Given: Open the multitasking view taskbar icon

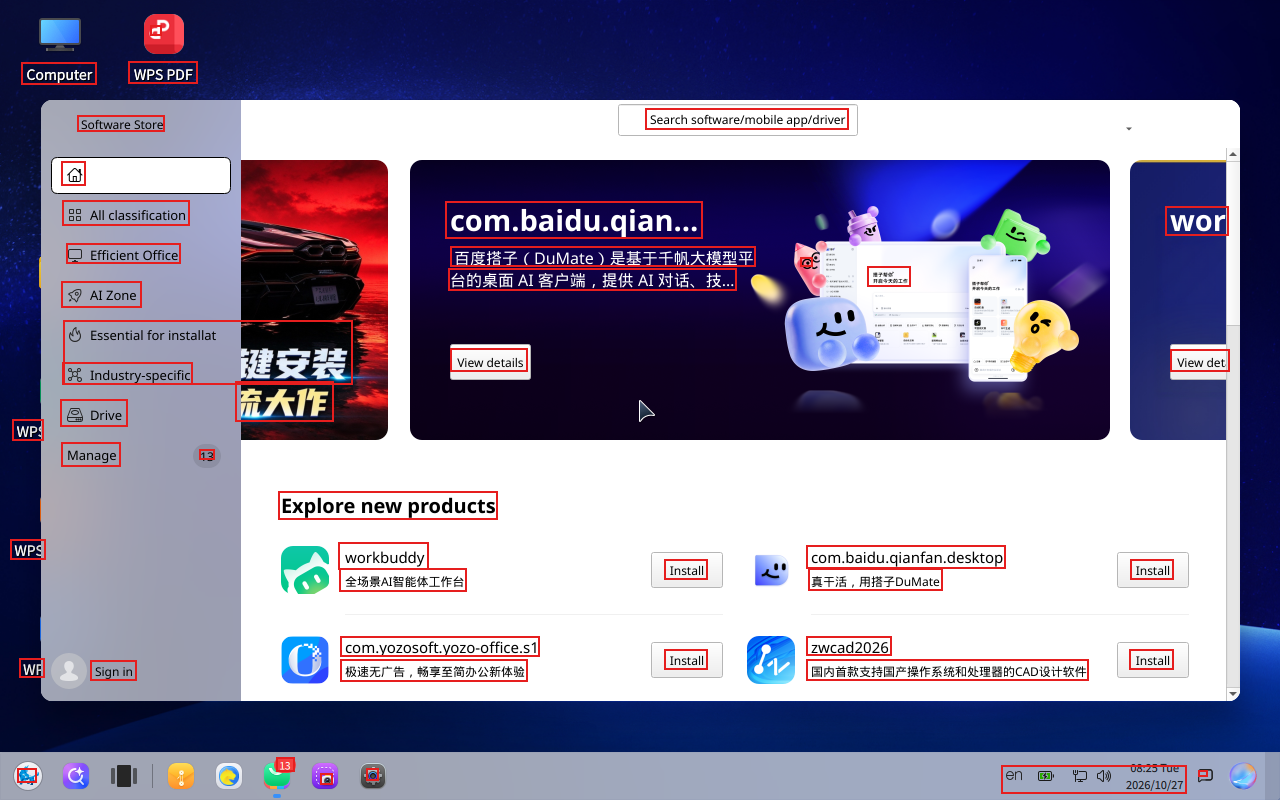Looking at the screenshot, I should coord(124,776).
